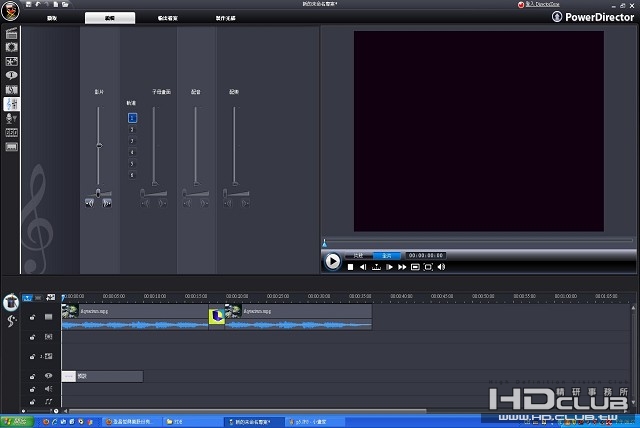Expand the microphone icon's dropdown arrow
The width and height of the screenshot is (640, 428).
click(x=16, y=118)
